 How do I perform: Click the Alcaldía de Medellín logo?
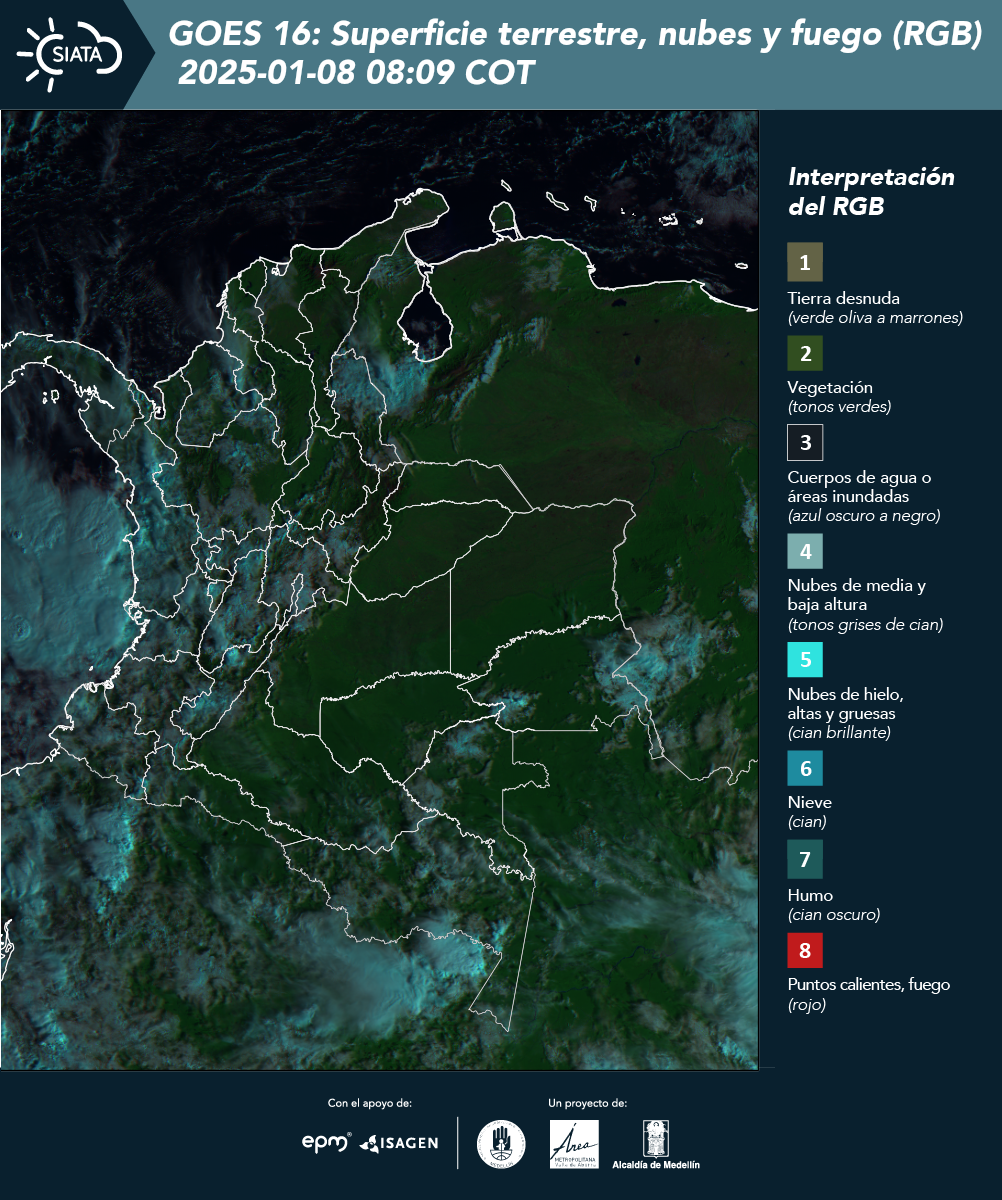pyautogui.click(x=656, y=1144)
